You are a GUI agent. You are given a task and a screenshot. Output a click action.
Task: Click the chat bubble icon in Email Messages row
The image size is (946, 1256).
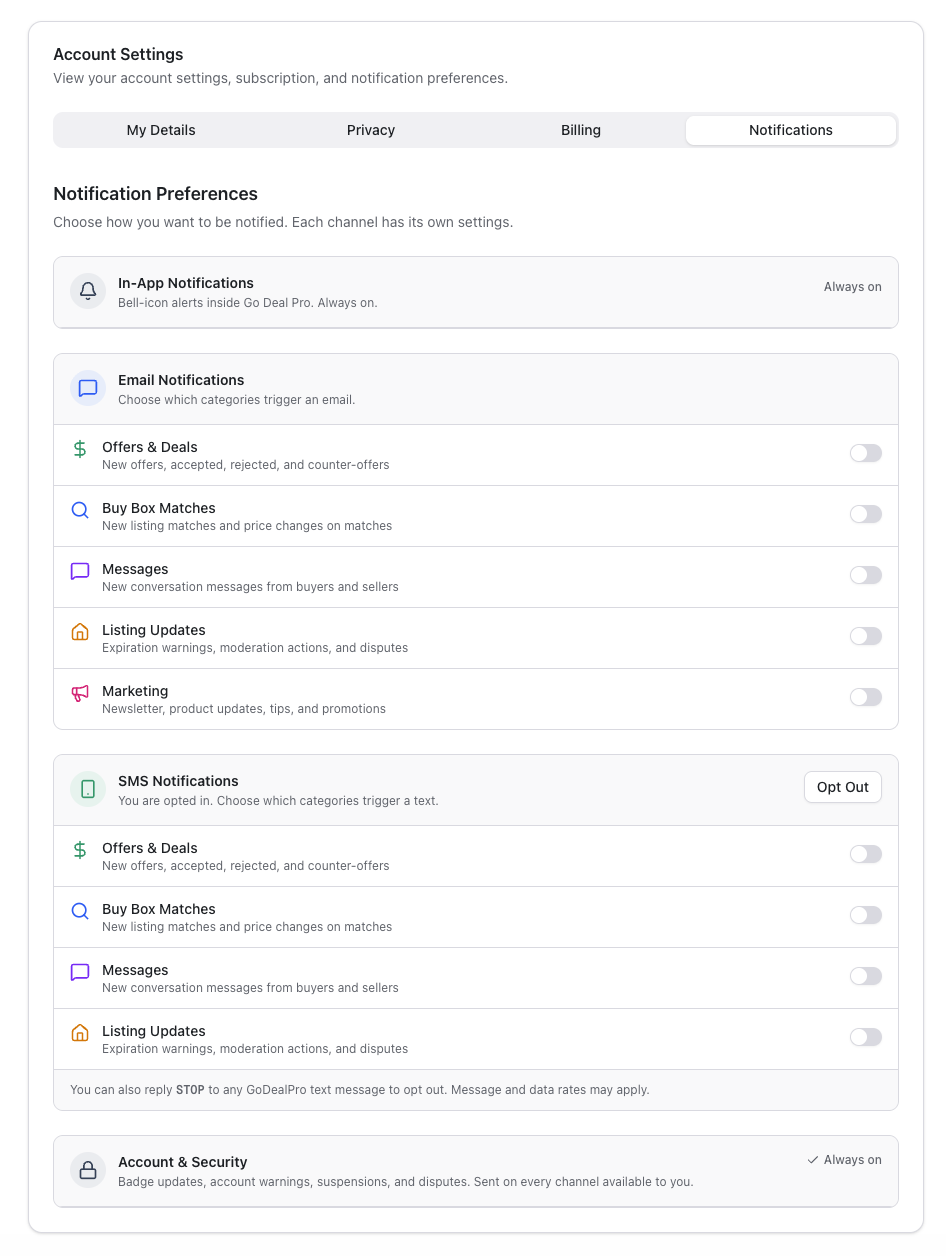tap(80, 571)
